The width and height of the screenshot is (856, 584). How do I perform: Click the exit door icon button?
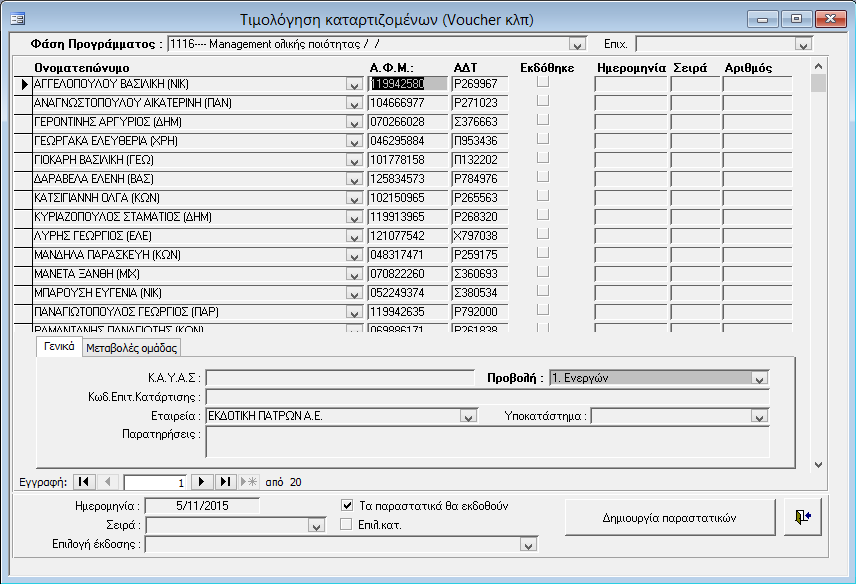(x=802, y=517)
